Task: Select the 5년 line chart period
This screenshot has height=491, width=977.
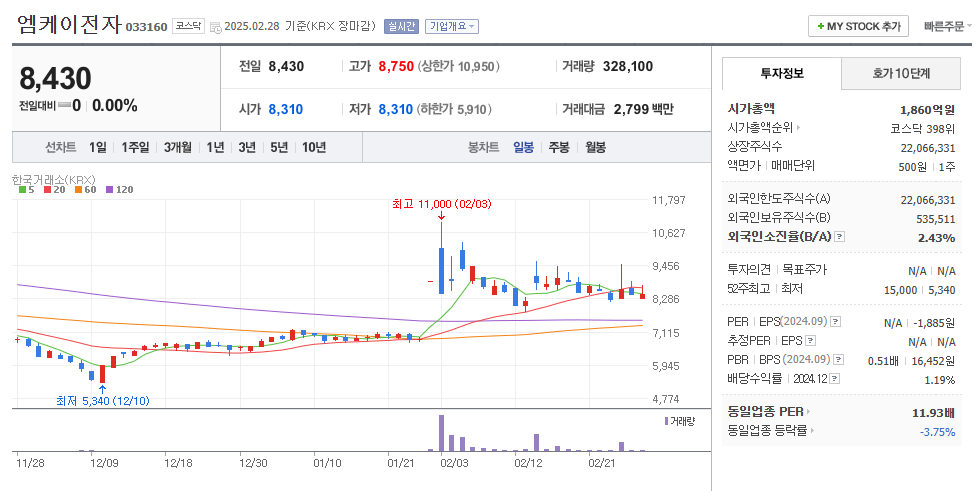Action: 279,147
